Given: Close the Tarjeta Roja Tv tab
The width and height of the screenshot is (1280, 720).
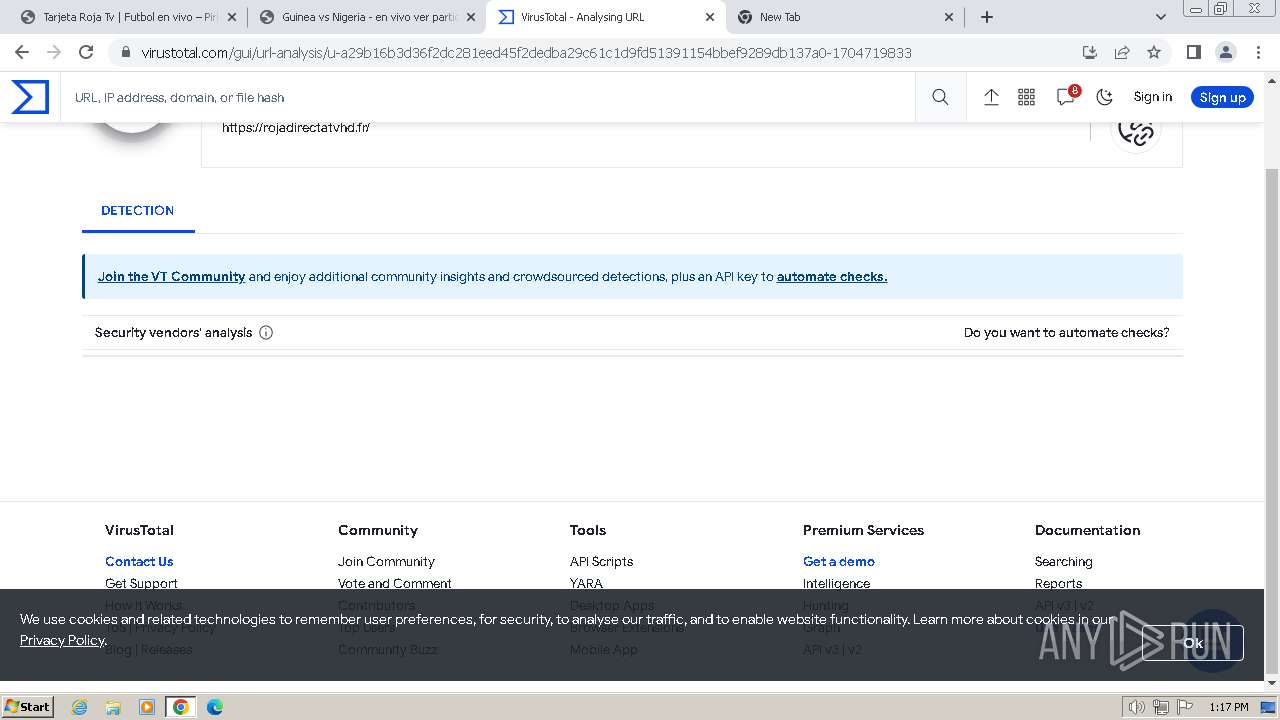Looking at the screenshot, I should [232, 17].
